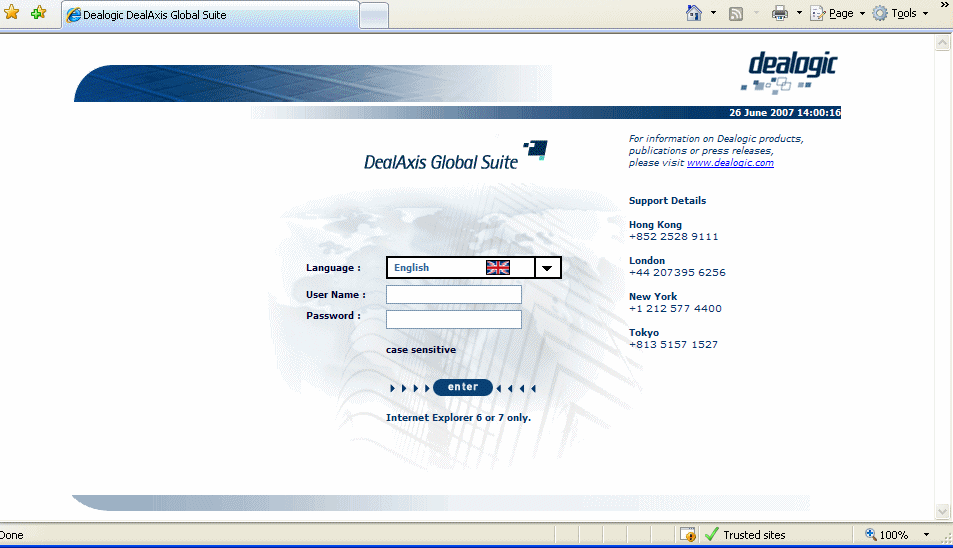Click the popup blocked status bar icon
The height and width of the screenshot is (548, 953).
pyautogui.click(x=688, y=535)
